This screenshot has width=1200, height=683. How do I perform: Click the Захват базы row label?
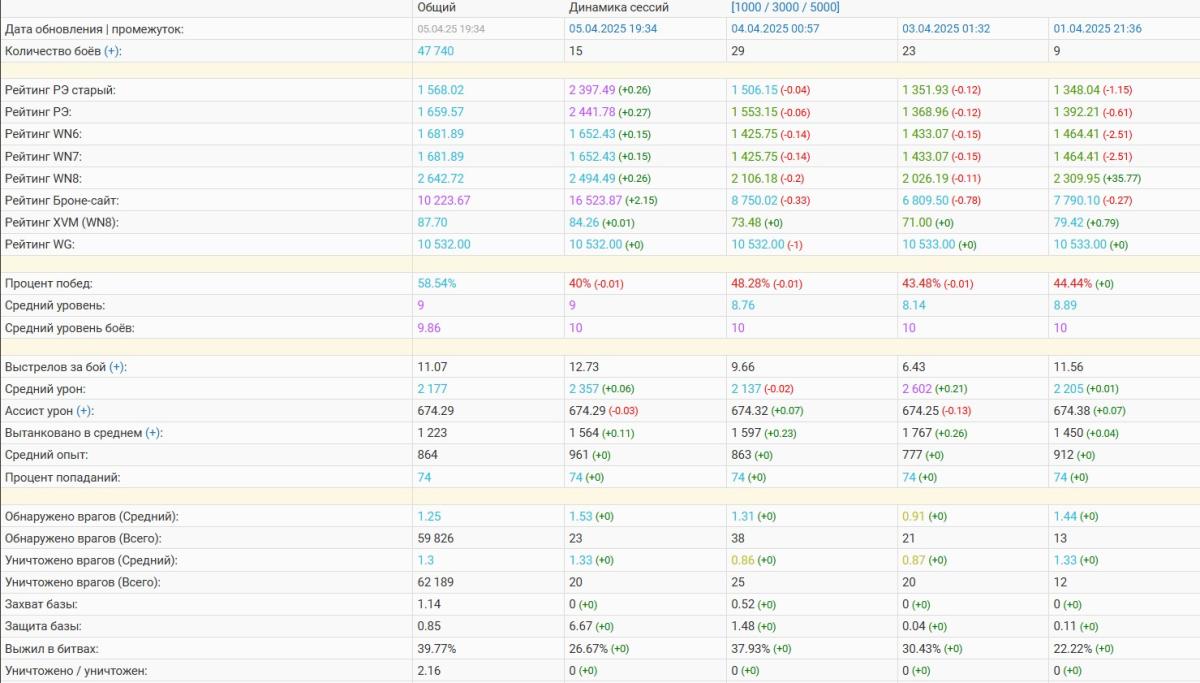[42, 604]
